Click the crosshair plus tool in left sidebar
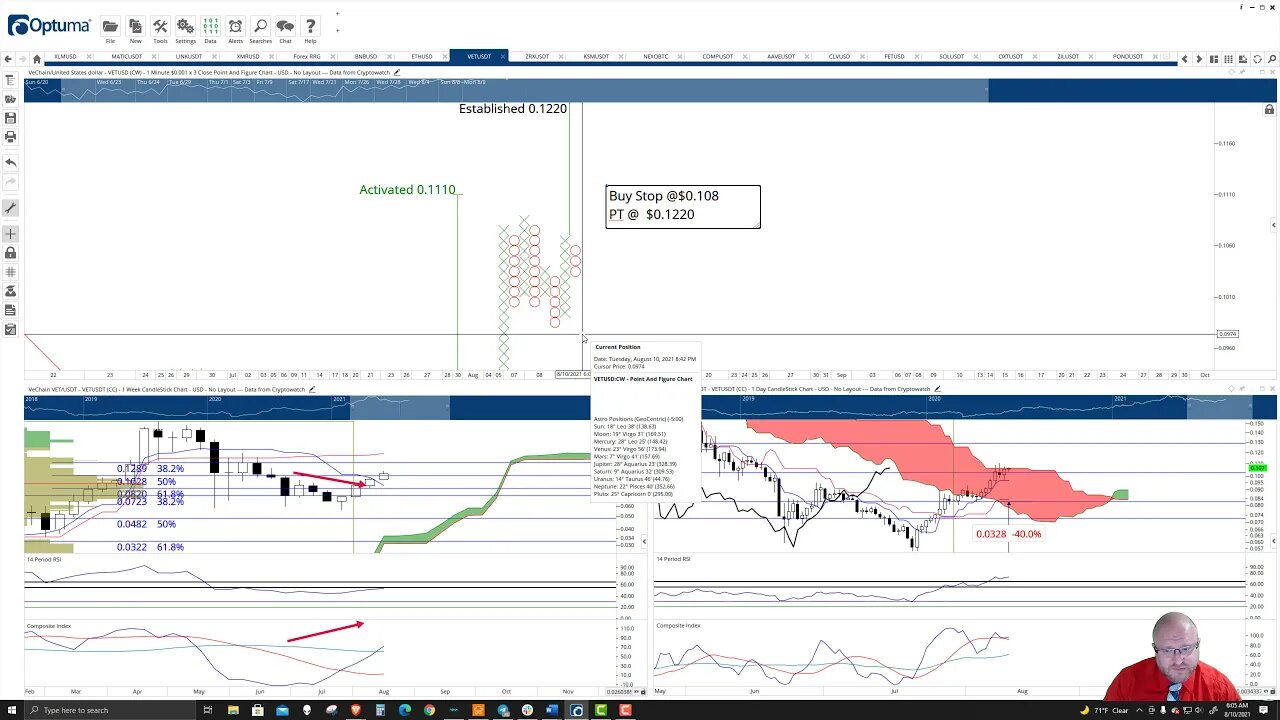Screen dimensions: 1280x720 point(10,234)
